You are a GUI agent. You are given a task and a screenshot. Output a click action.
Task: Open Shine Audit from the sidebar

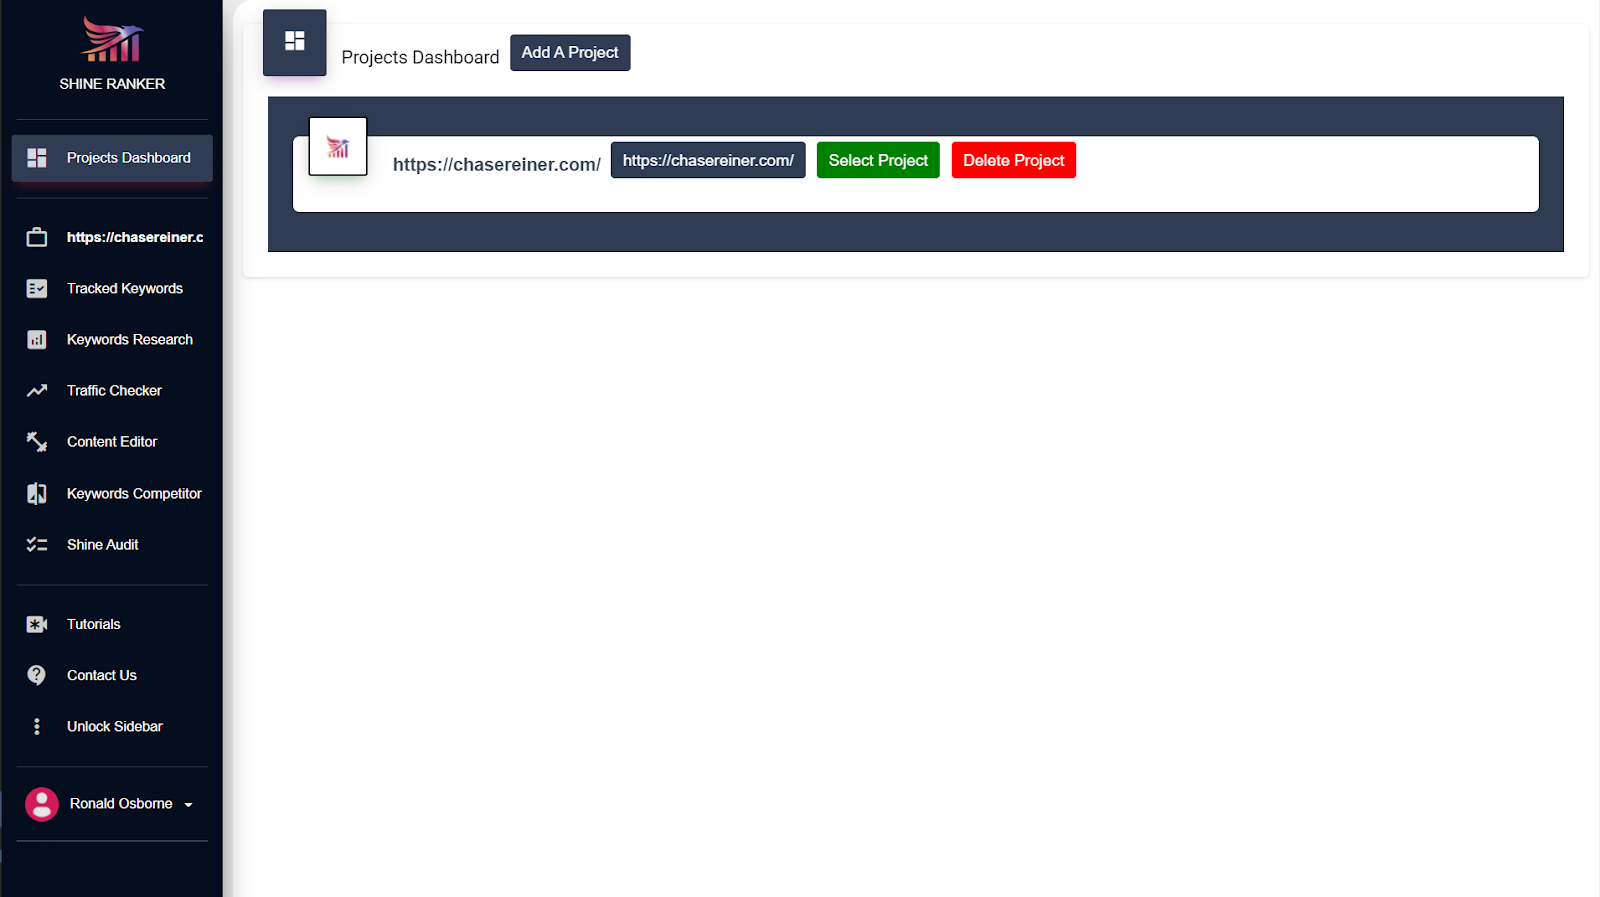[112, 545]
